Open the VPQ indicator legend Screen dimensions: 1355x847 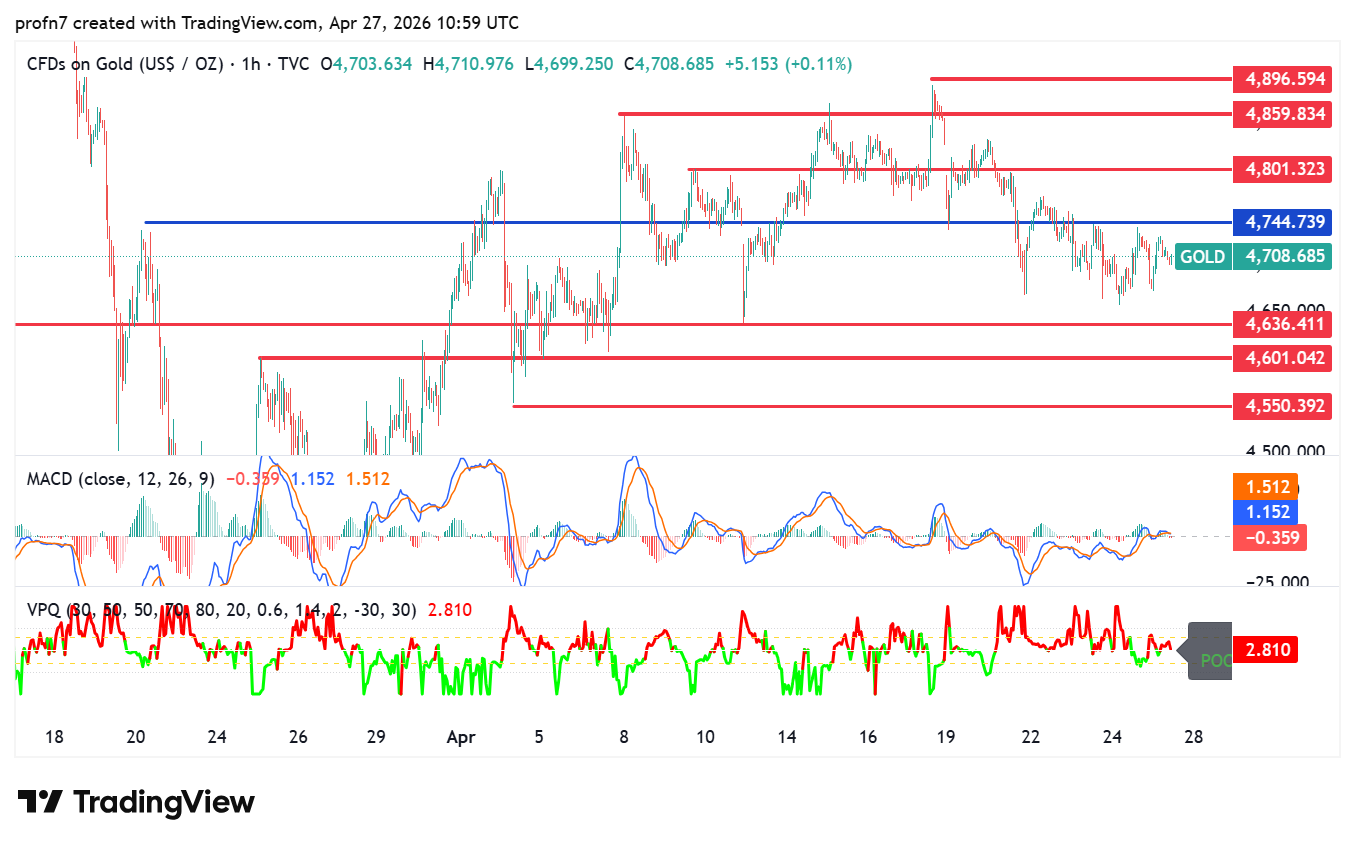pos(222,610)
